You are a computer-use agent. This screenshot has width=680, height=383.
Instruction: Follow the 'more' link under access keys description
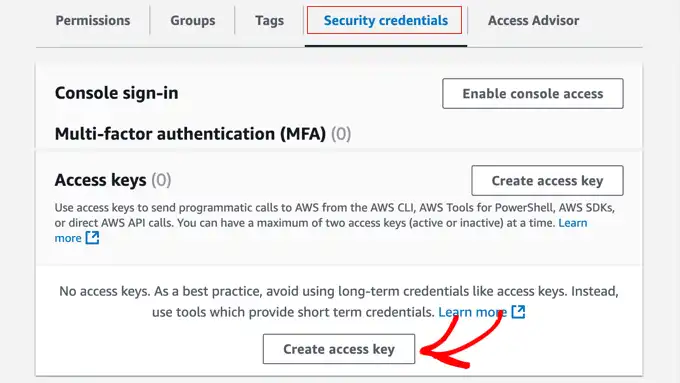68,238
